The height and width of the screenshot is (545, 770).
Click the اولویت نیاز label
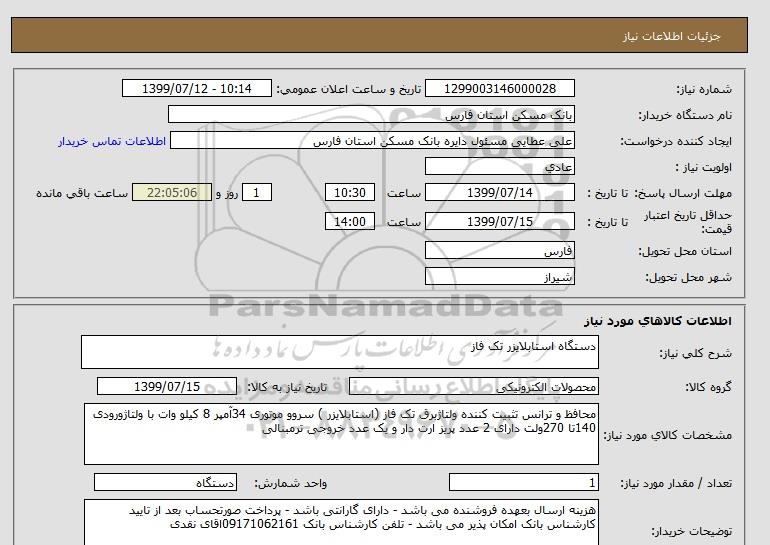704,167
